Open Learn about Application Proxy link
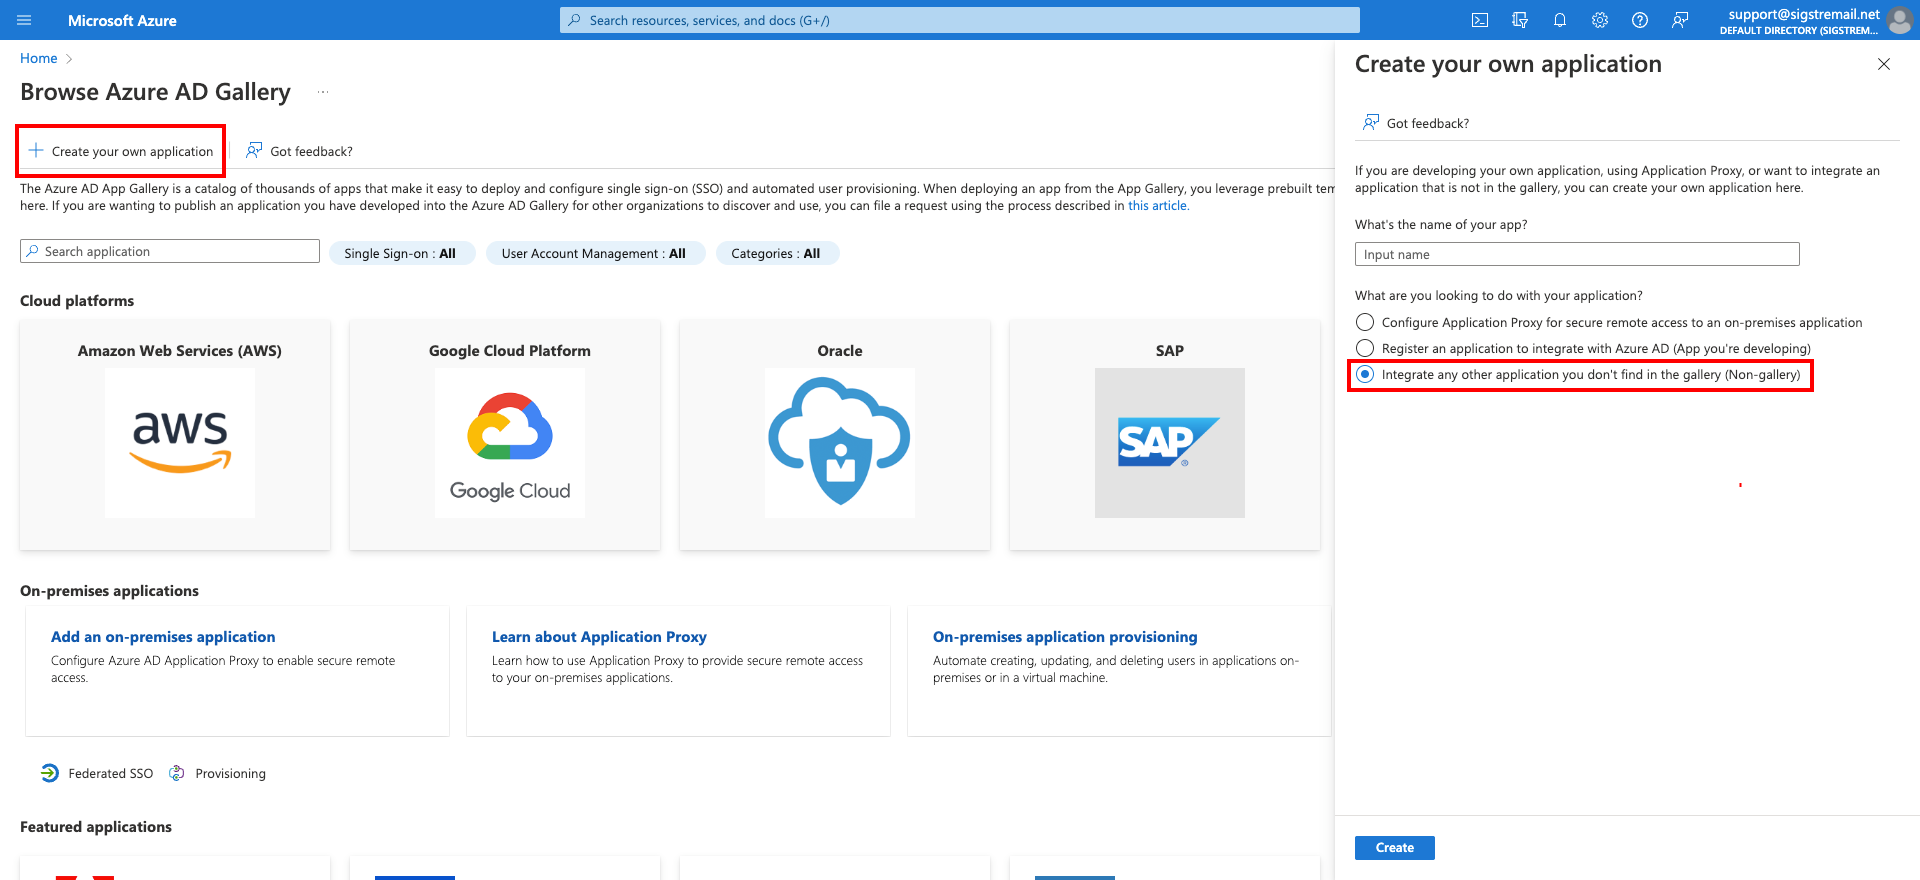1920x880 pixels. click(x=599, y=637)
